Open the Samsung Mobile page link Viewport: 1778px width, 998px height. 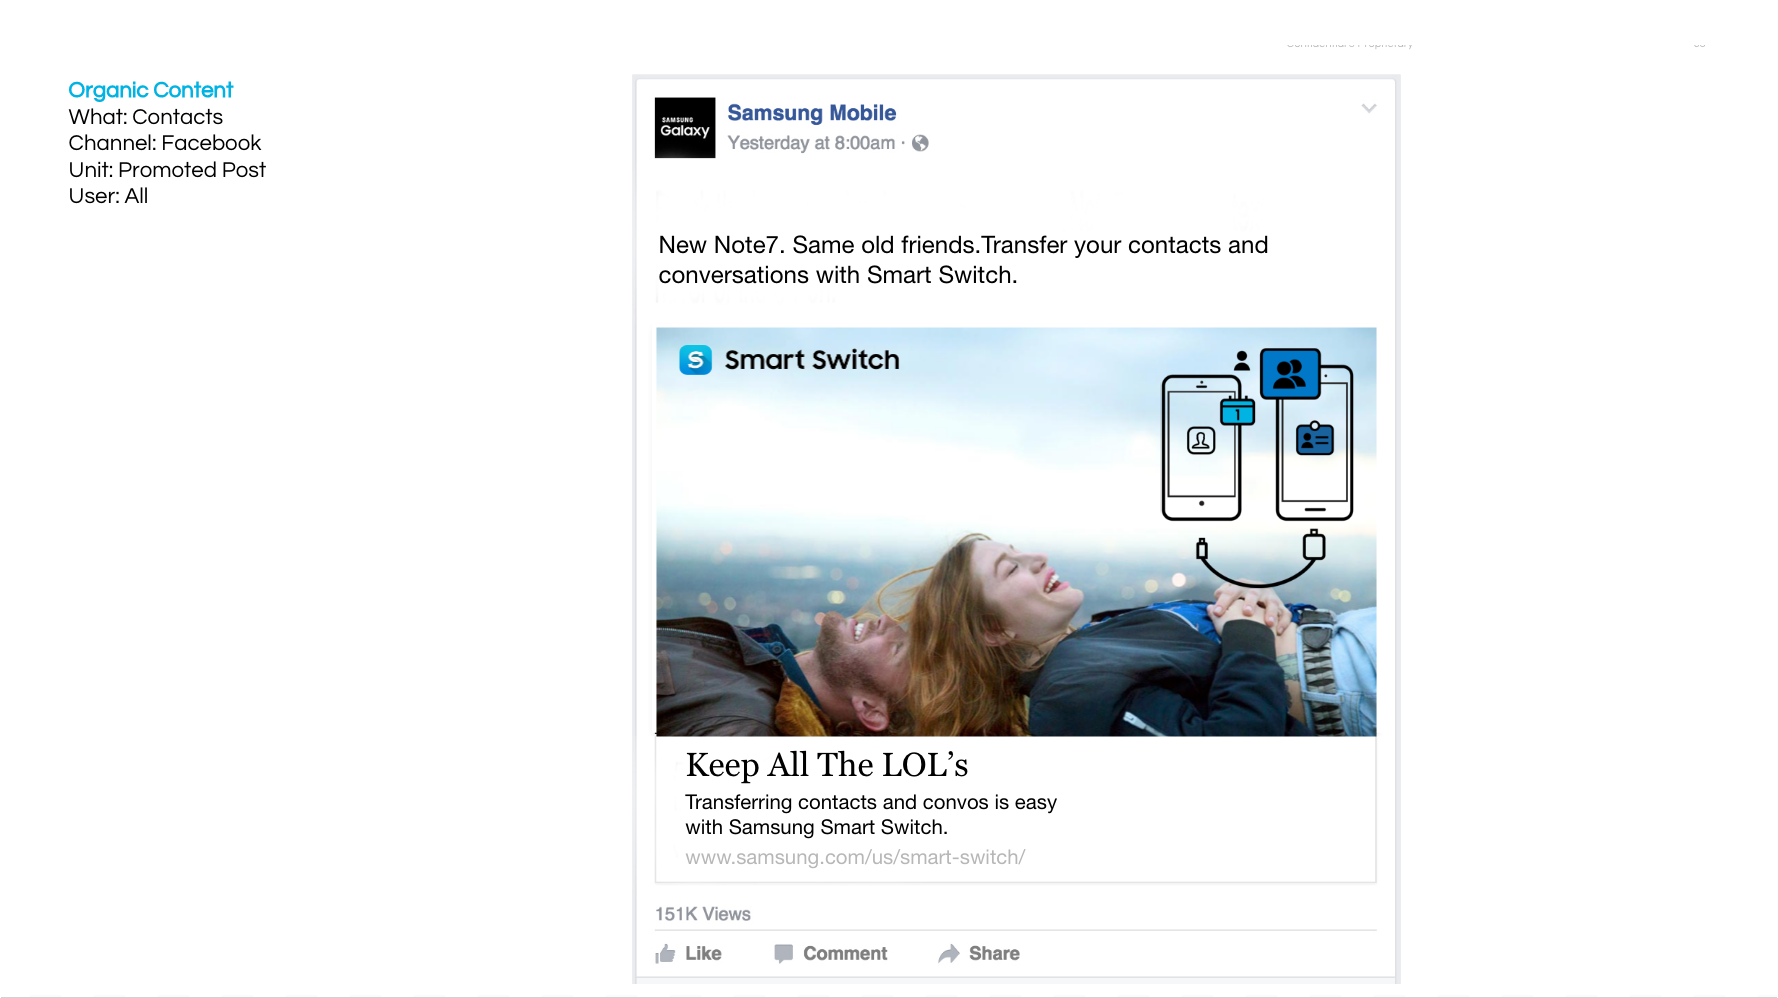click(812, 113)
